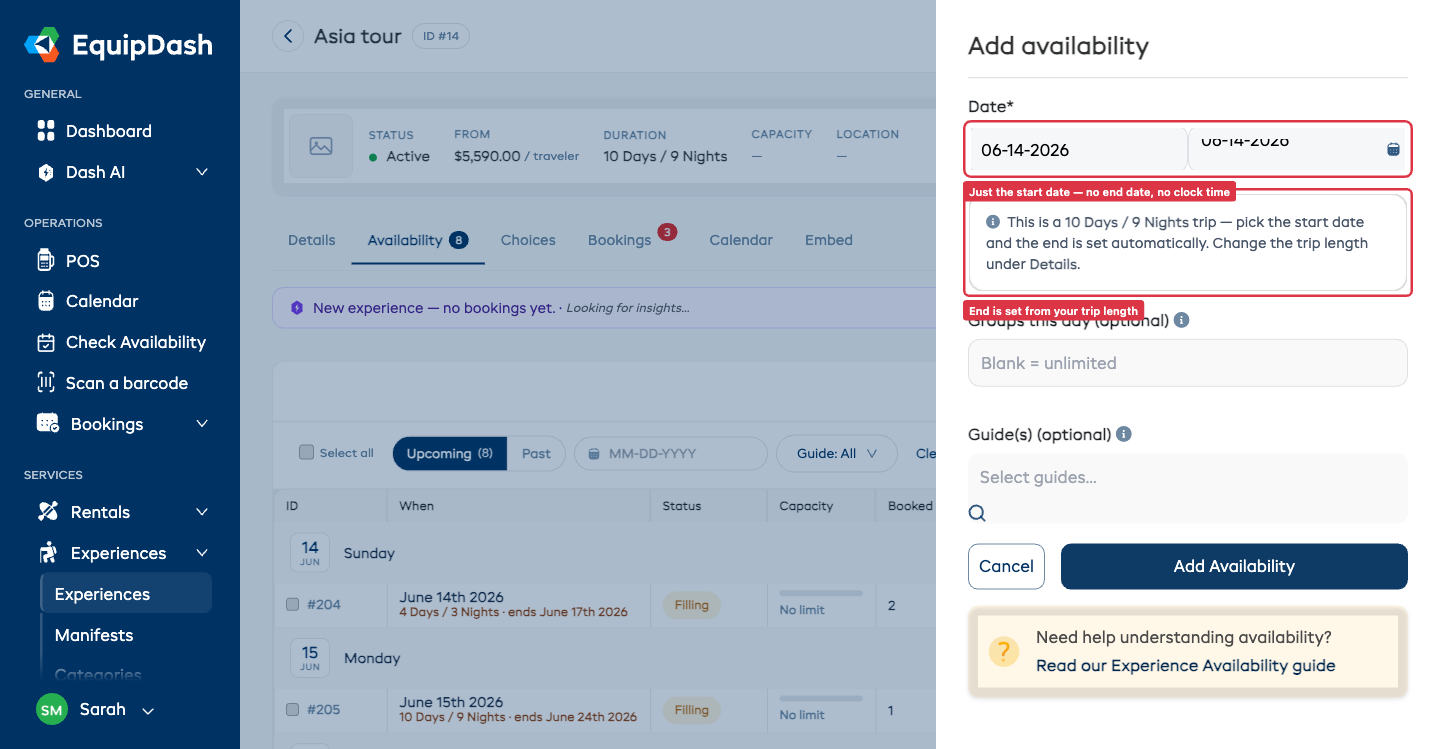Click the Filling status badge for #204
This screenshot has height=749, width=1440.
click(691, 604)
